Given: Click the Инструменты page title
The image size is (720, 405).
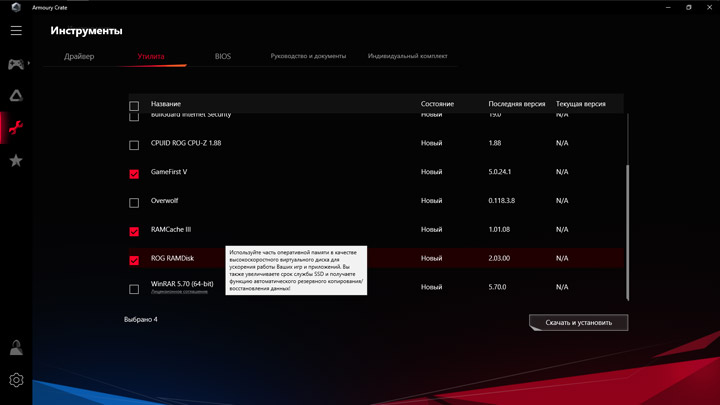Looking at the screenshot, I should [86, 30].
